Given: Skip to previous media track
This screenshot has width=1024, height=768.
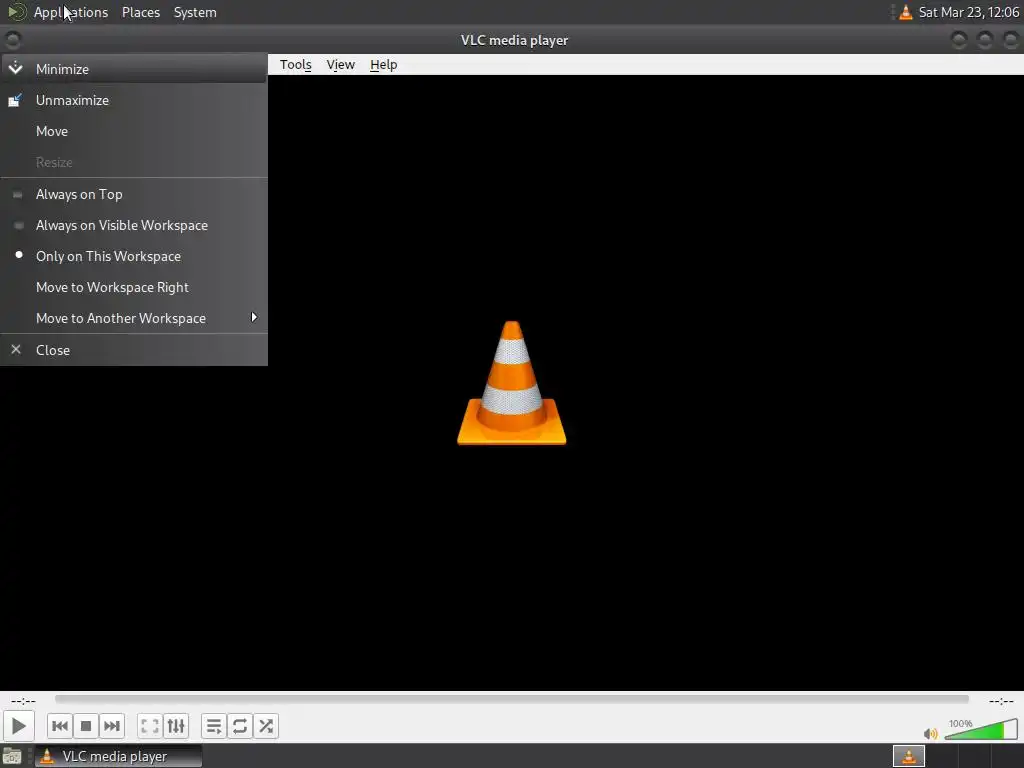Looking at the screenshot, I should point(59,726).
